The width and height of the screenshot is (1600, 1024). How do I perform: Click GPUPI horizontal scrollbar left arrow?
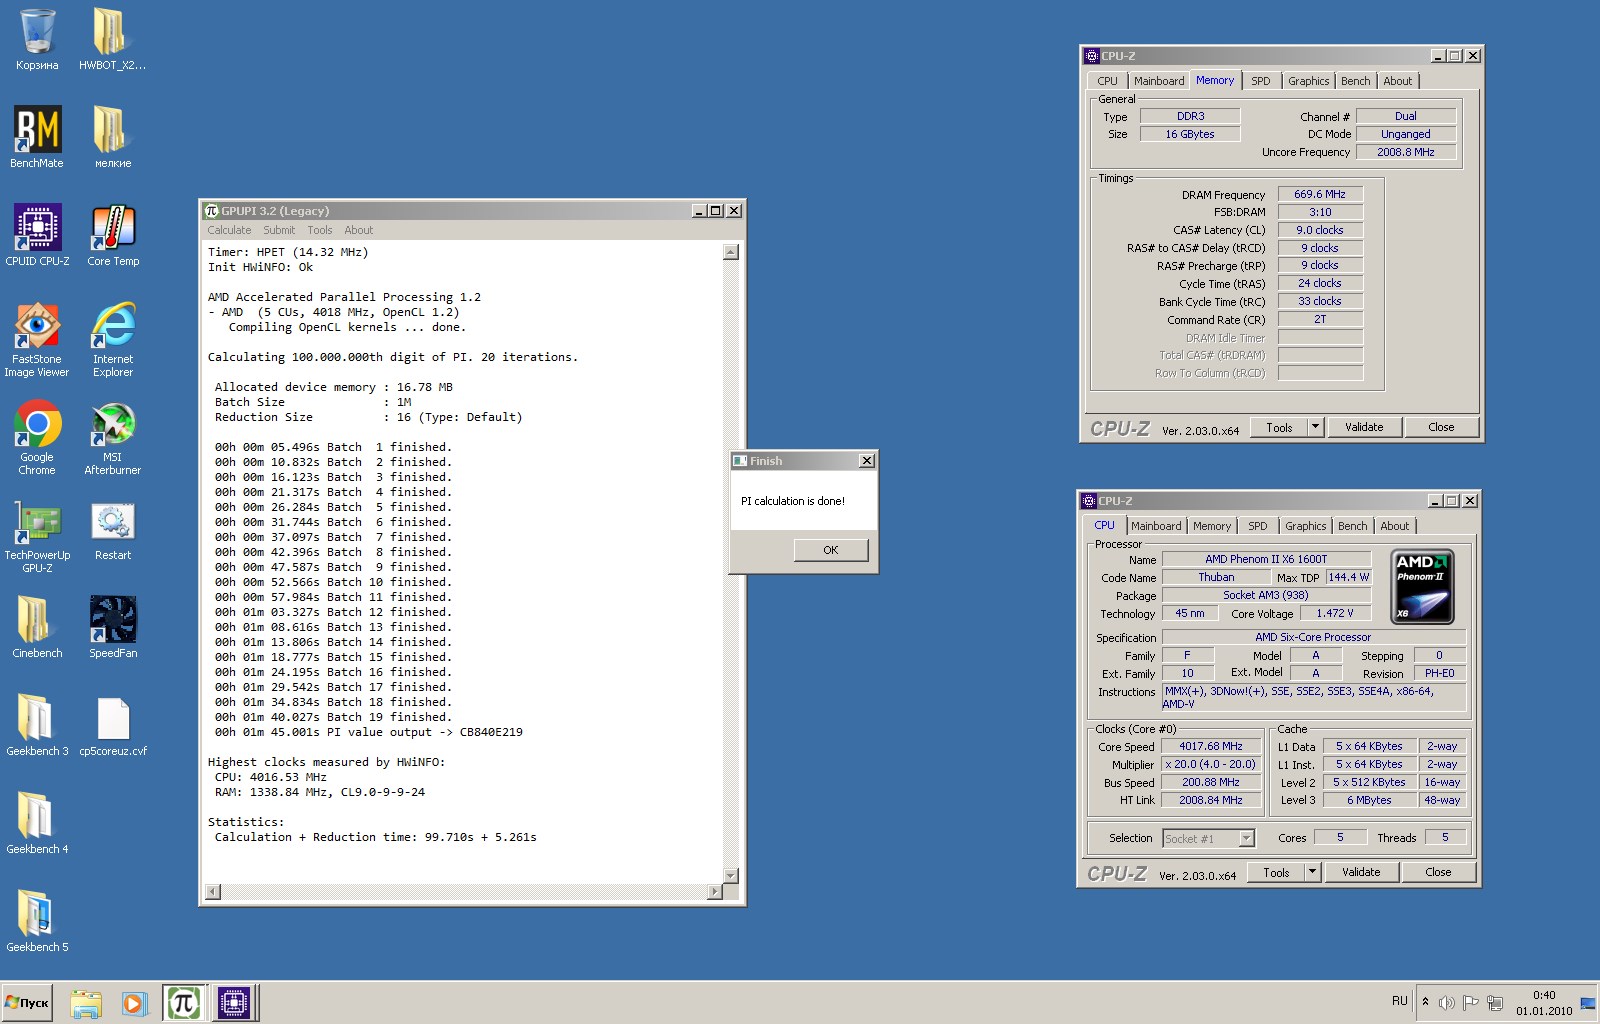point(213,891)
